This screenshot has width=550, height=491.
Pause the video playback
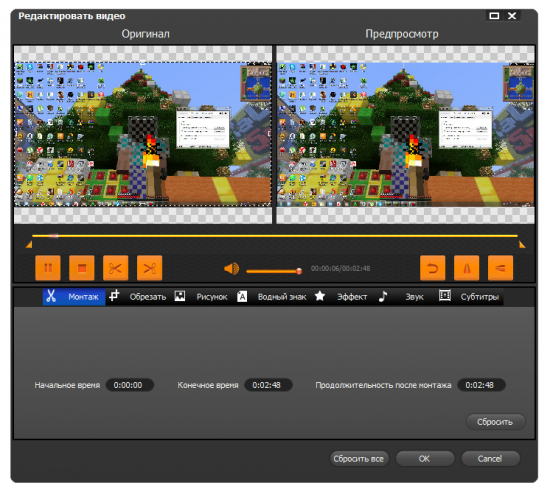(48, 268)
